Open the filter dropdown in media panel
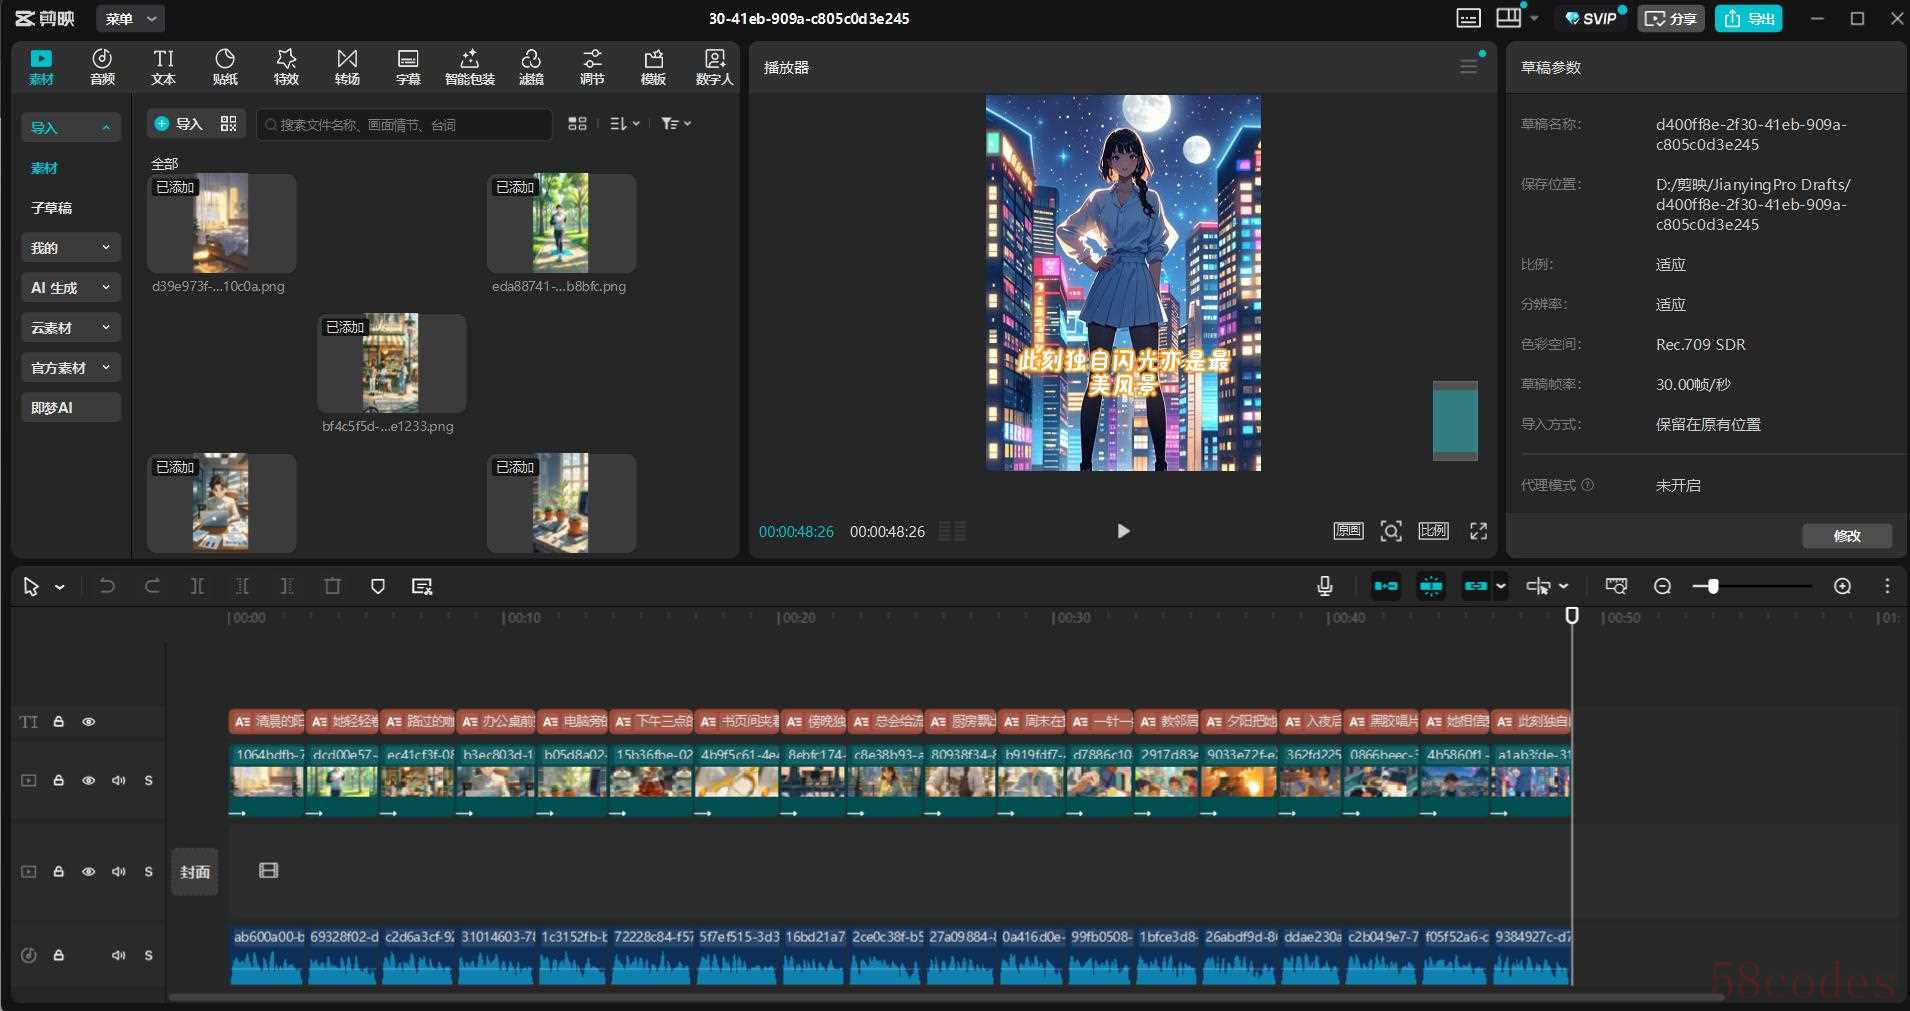Viewport: 1910px width, 1011px height. [x=676, y=123]
